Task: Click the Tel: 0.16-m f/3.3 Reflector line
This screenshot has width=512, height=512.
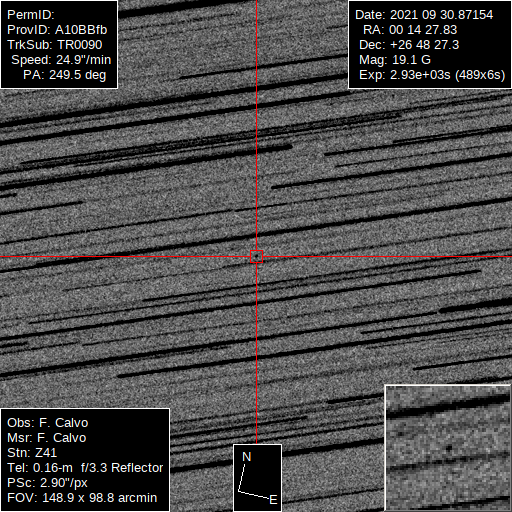Action: 85,468
